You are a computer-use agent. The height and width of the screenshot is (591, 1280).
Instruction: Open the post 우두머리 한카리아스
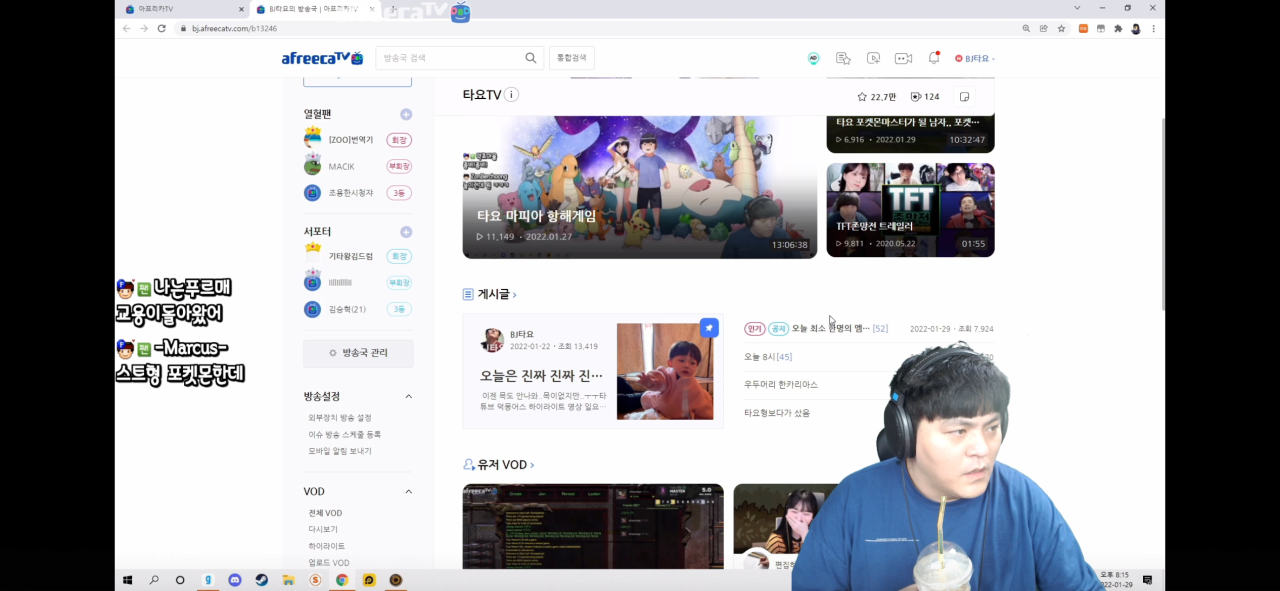781,385
